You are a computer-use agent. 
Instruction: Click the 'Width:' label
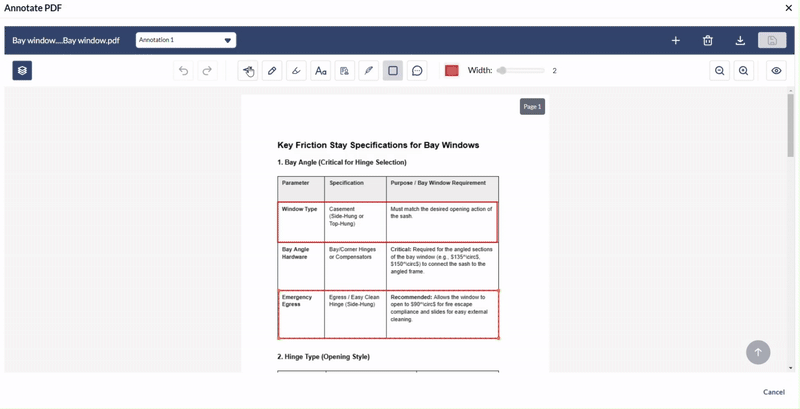[x=480, y=71]
